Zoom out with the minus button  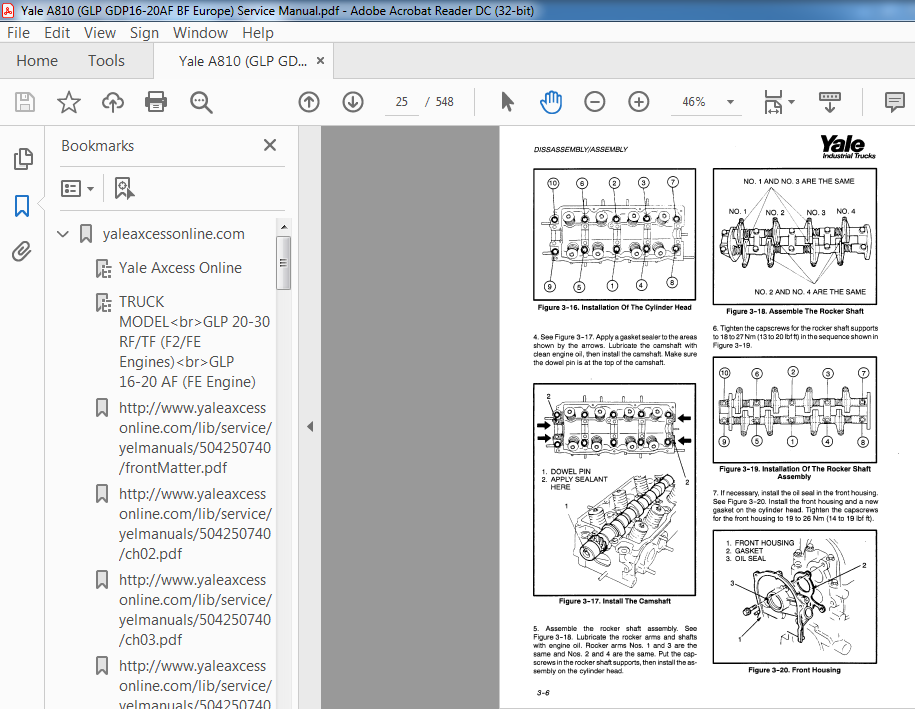(x=595, y=102)
